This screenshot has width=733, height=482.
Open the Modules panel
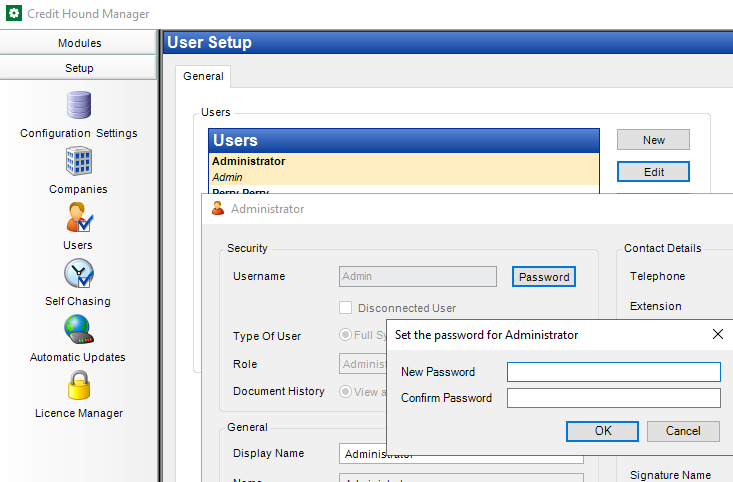tap(79, 43)
